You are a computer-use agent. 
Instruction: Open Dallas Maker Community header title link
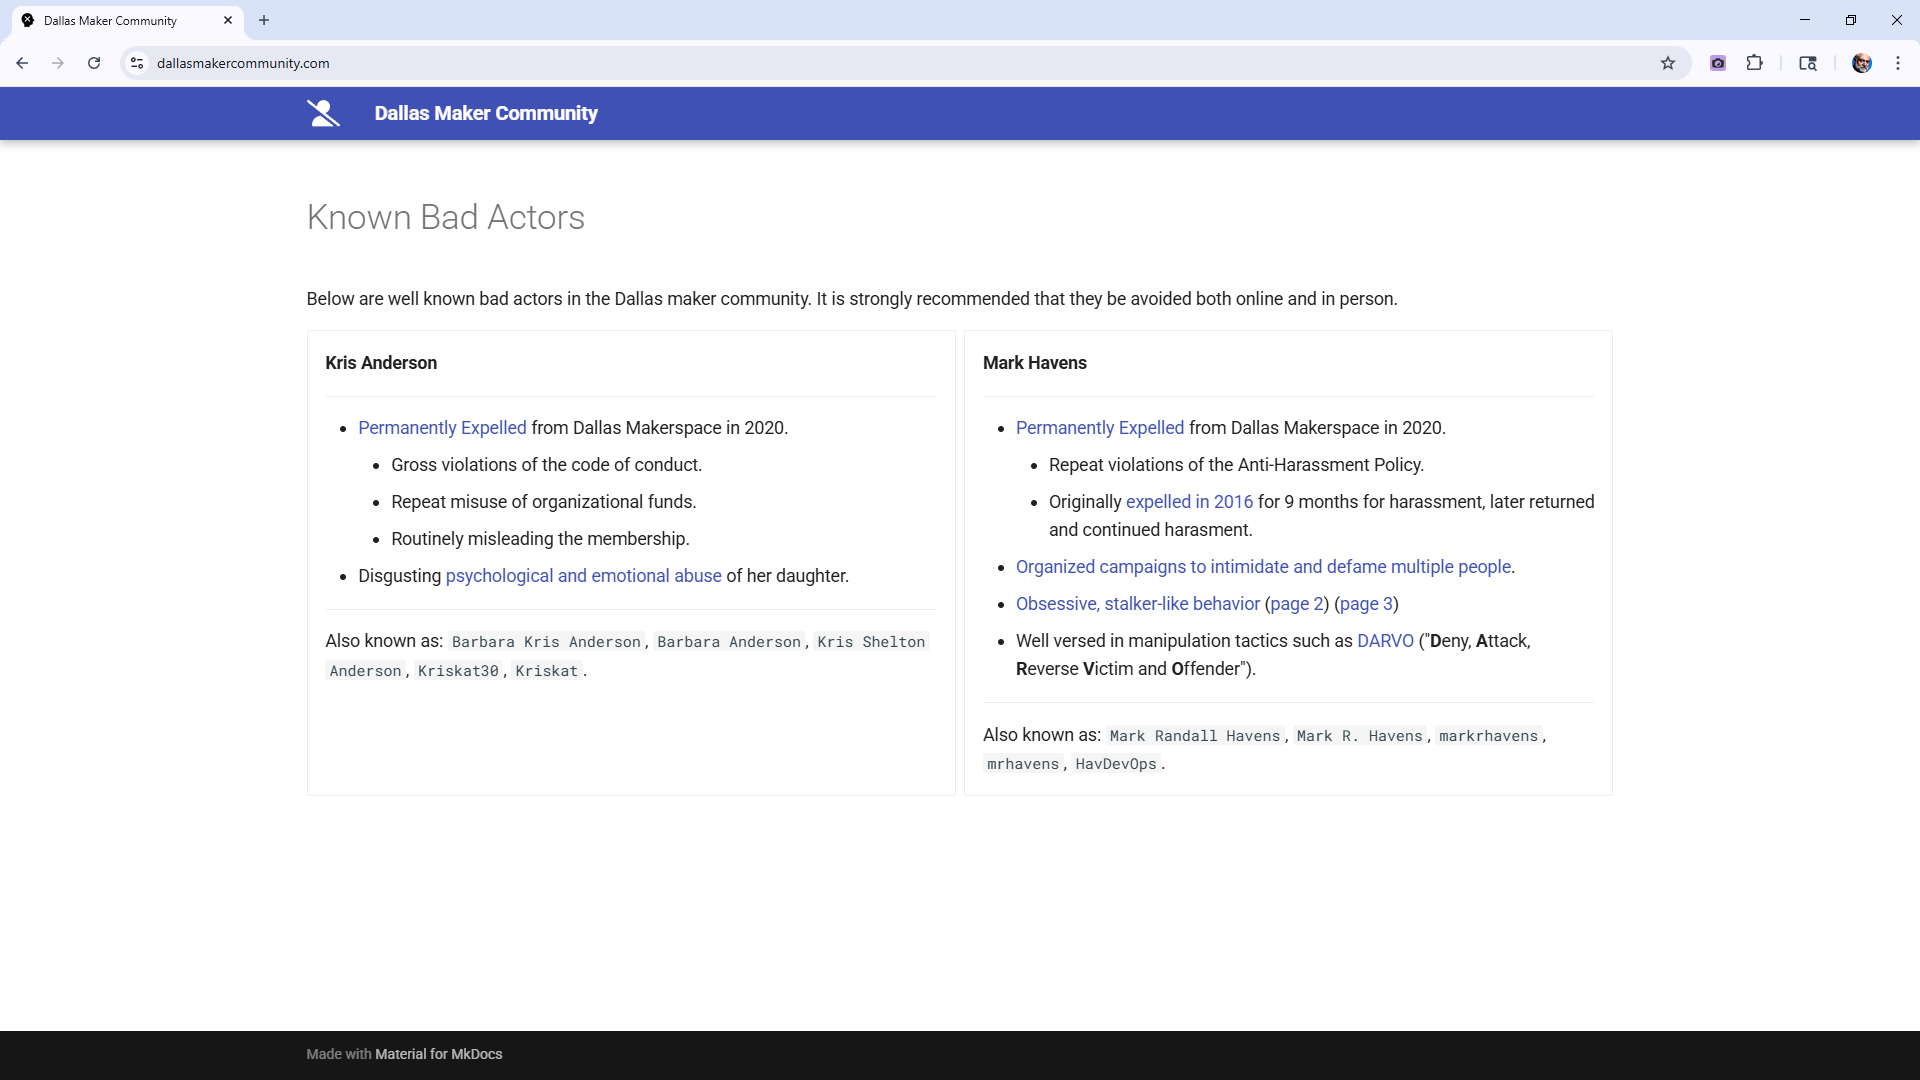click(x=486, y=113)
